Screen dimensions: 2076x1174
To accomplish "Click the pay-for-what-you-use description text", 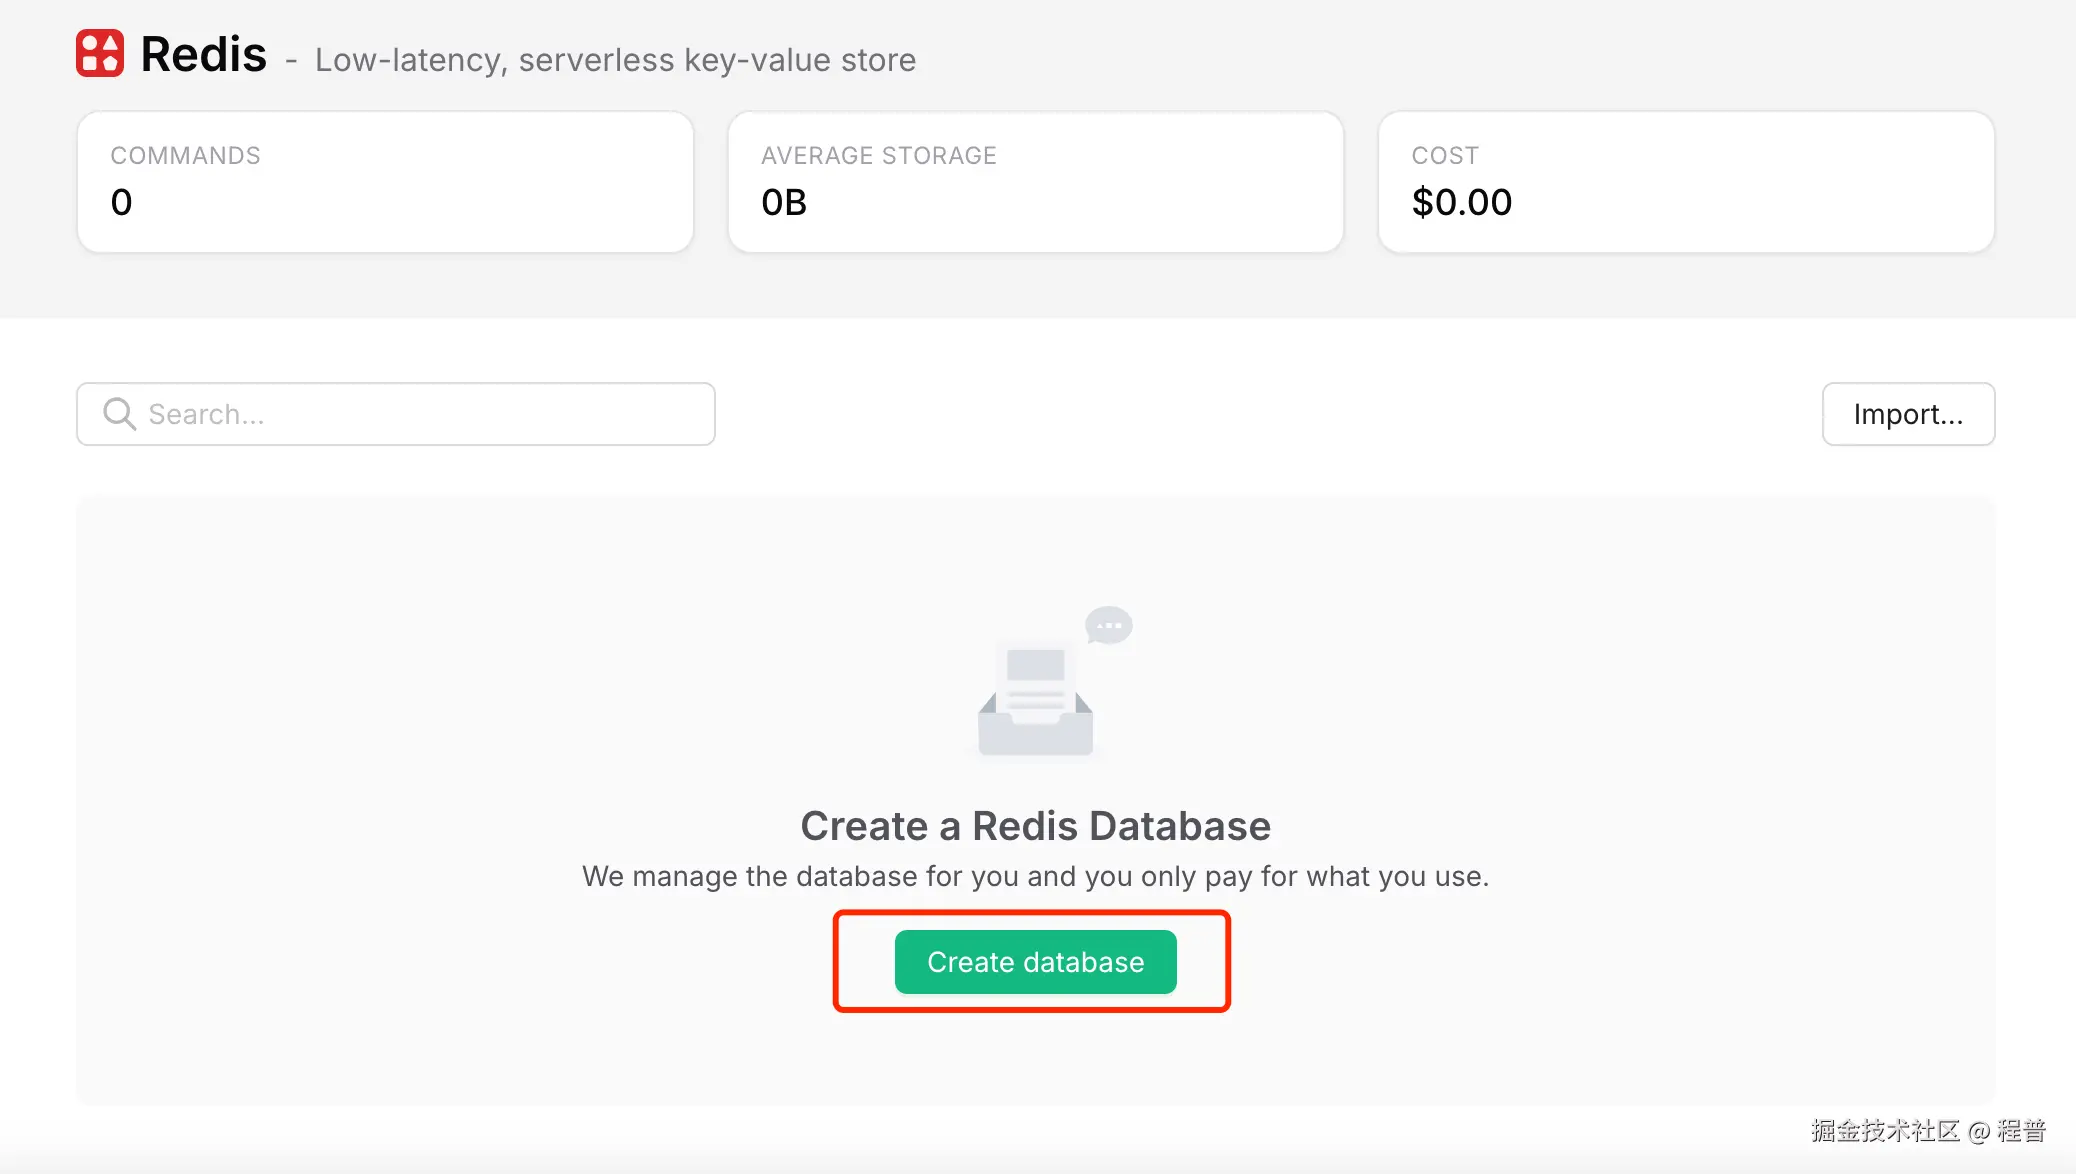I will click(x=1035, y=876).
